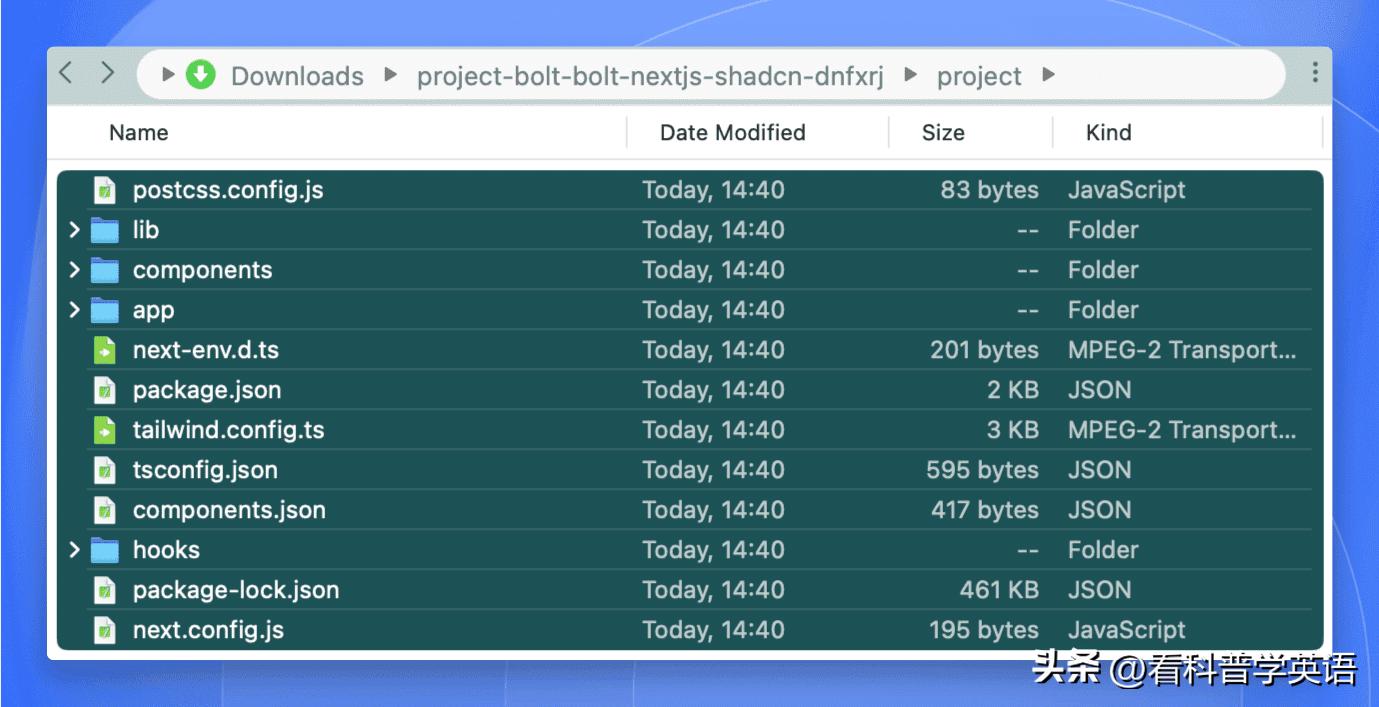1379x707 pixels.
Task: Sort files by Size column header
Action: (x=942, y=133)
